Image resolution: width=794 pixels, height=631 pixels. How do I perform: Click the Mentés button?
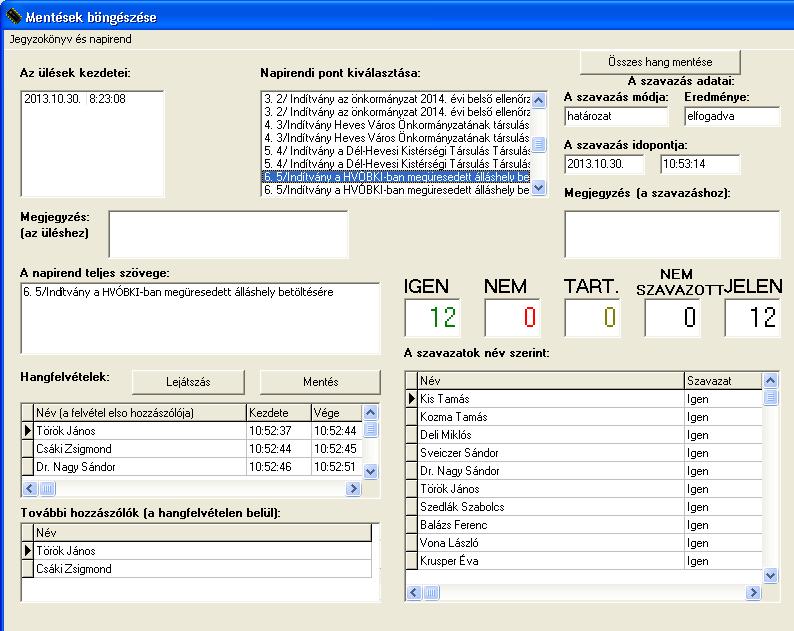tap(320, 382)
